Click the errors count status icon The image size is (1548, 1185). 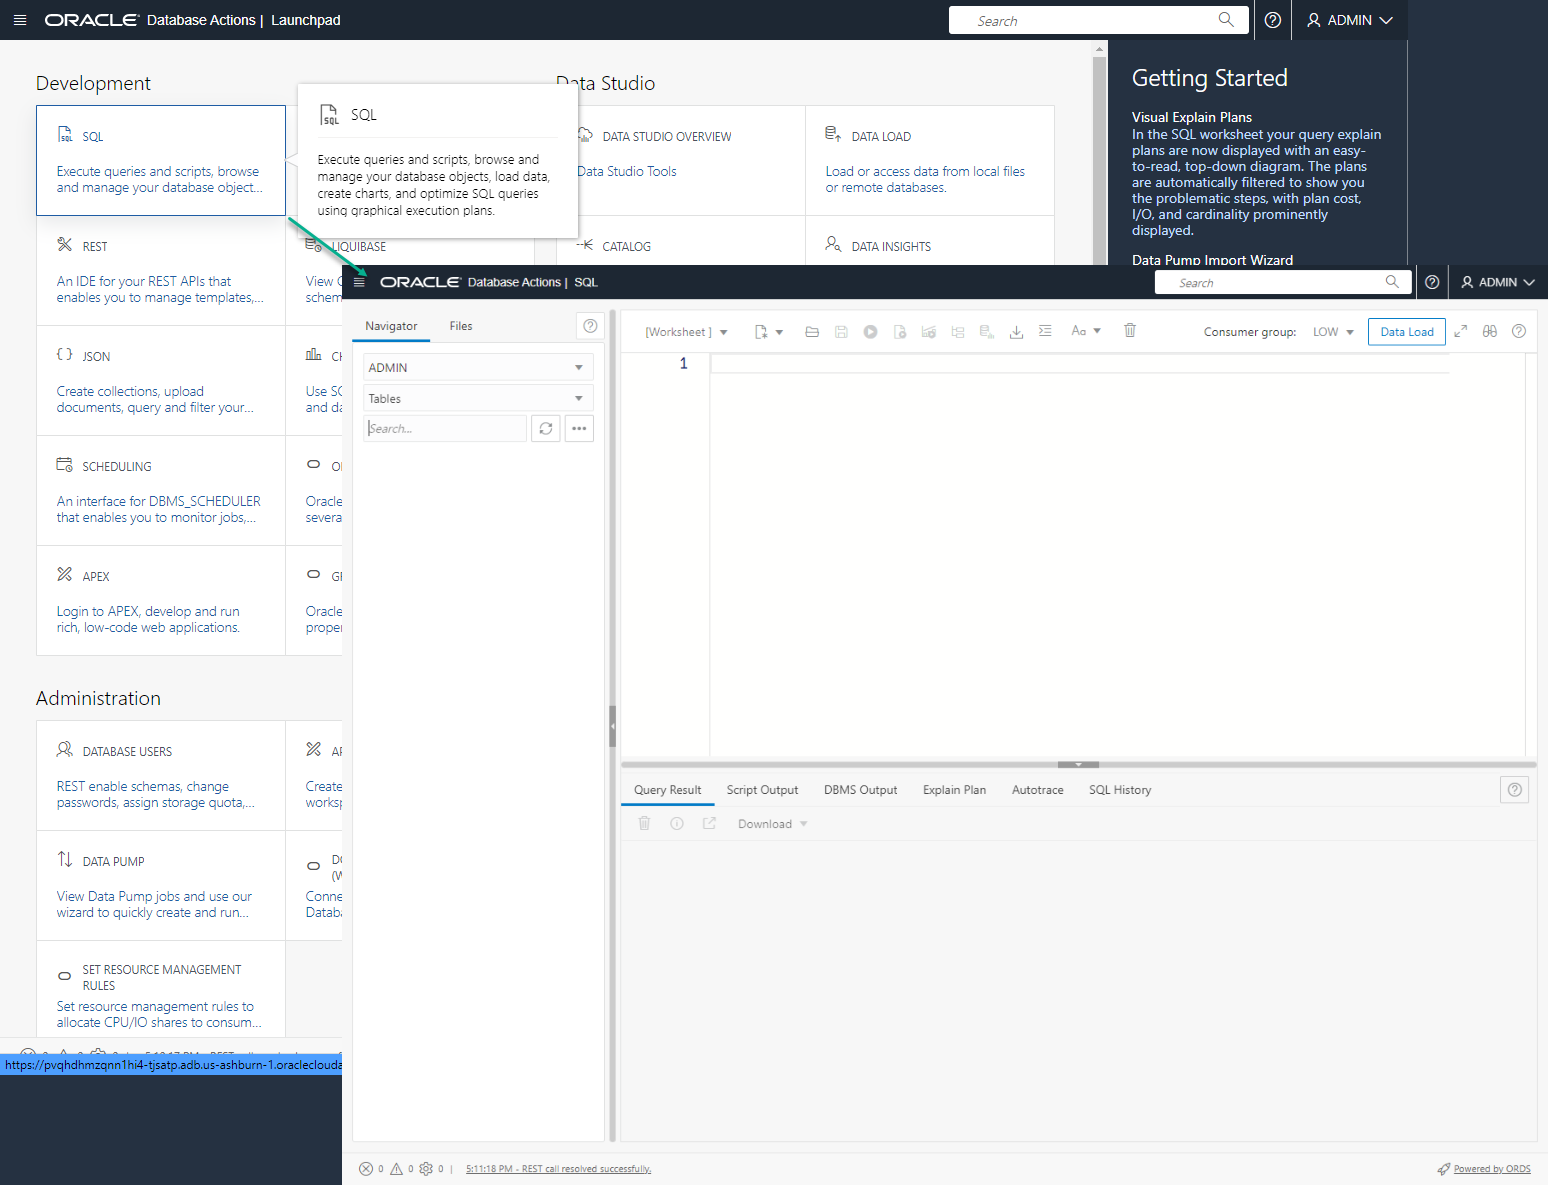coord(366,1169)
